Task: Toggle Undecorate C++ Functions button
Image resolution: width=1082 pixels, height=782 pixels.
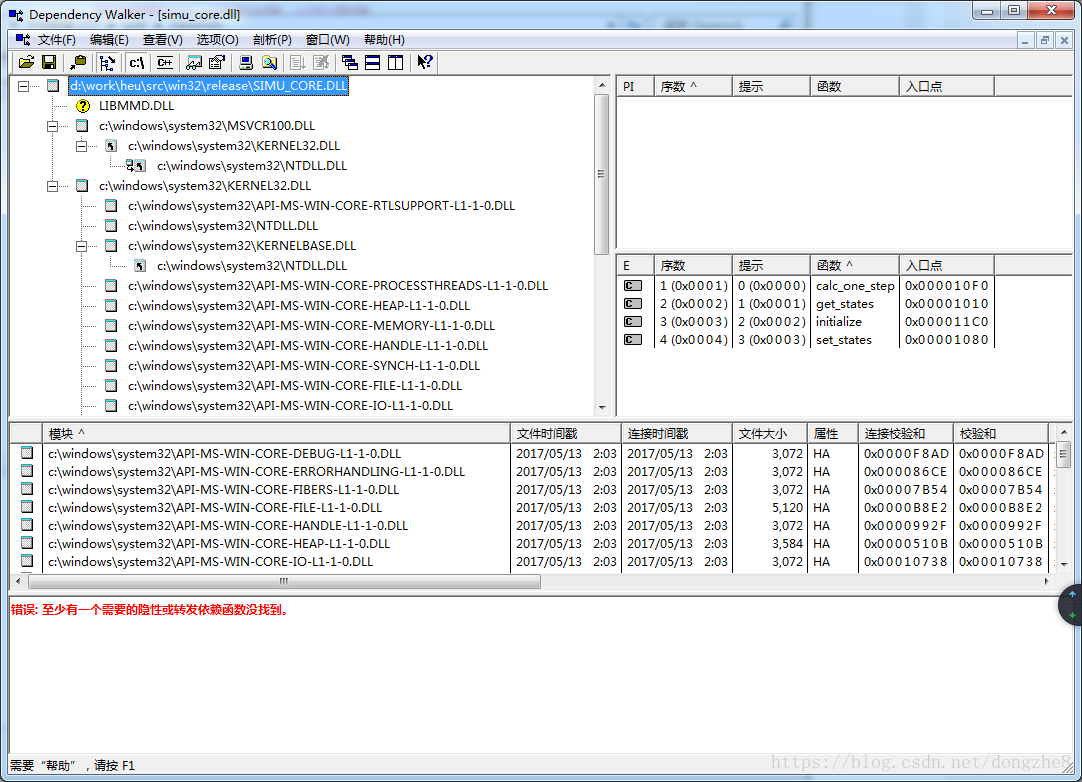Action: [164, 62]
